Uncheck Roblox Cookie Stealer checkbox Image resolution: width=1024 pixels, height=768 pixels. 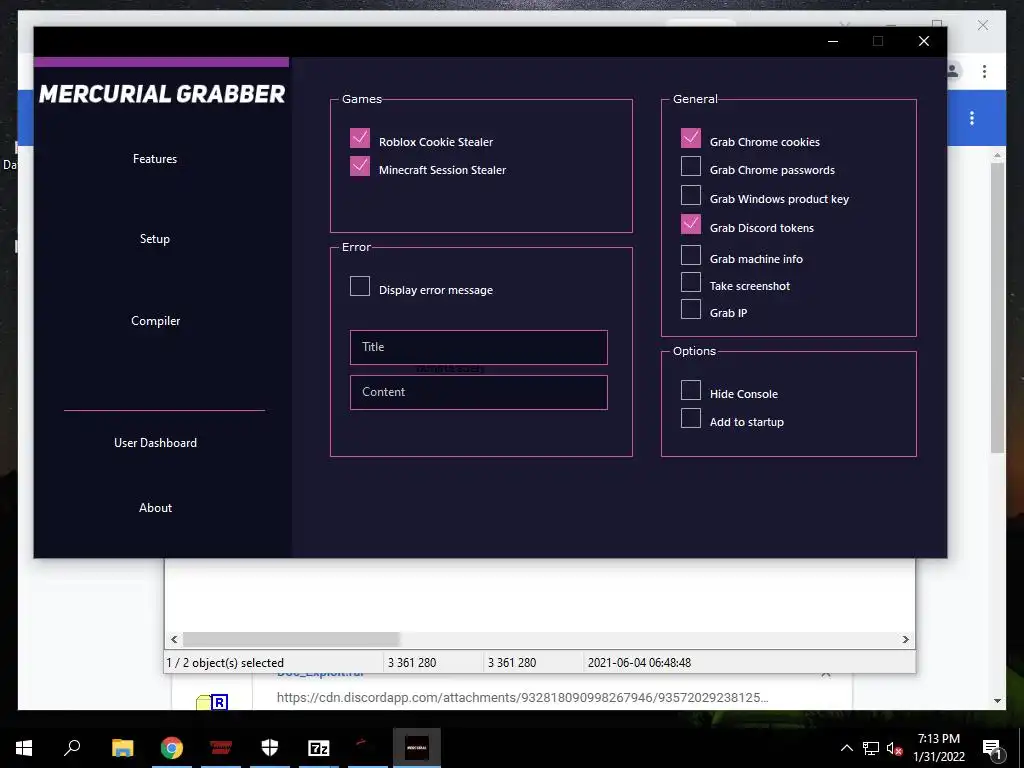pos(360,138)
